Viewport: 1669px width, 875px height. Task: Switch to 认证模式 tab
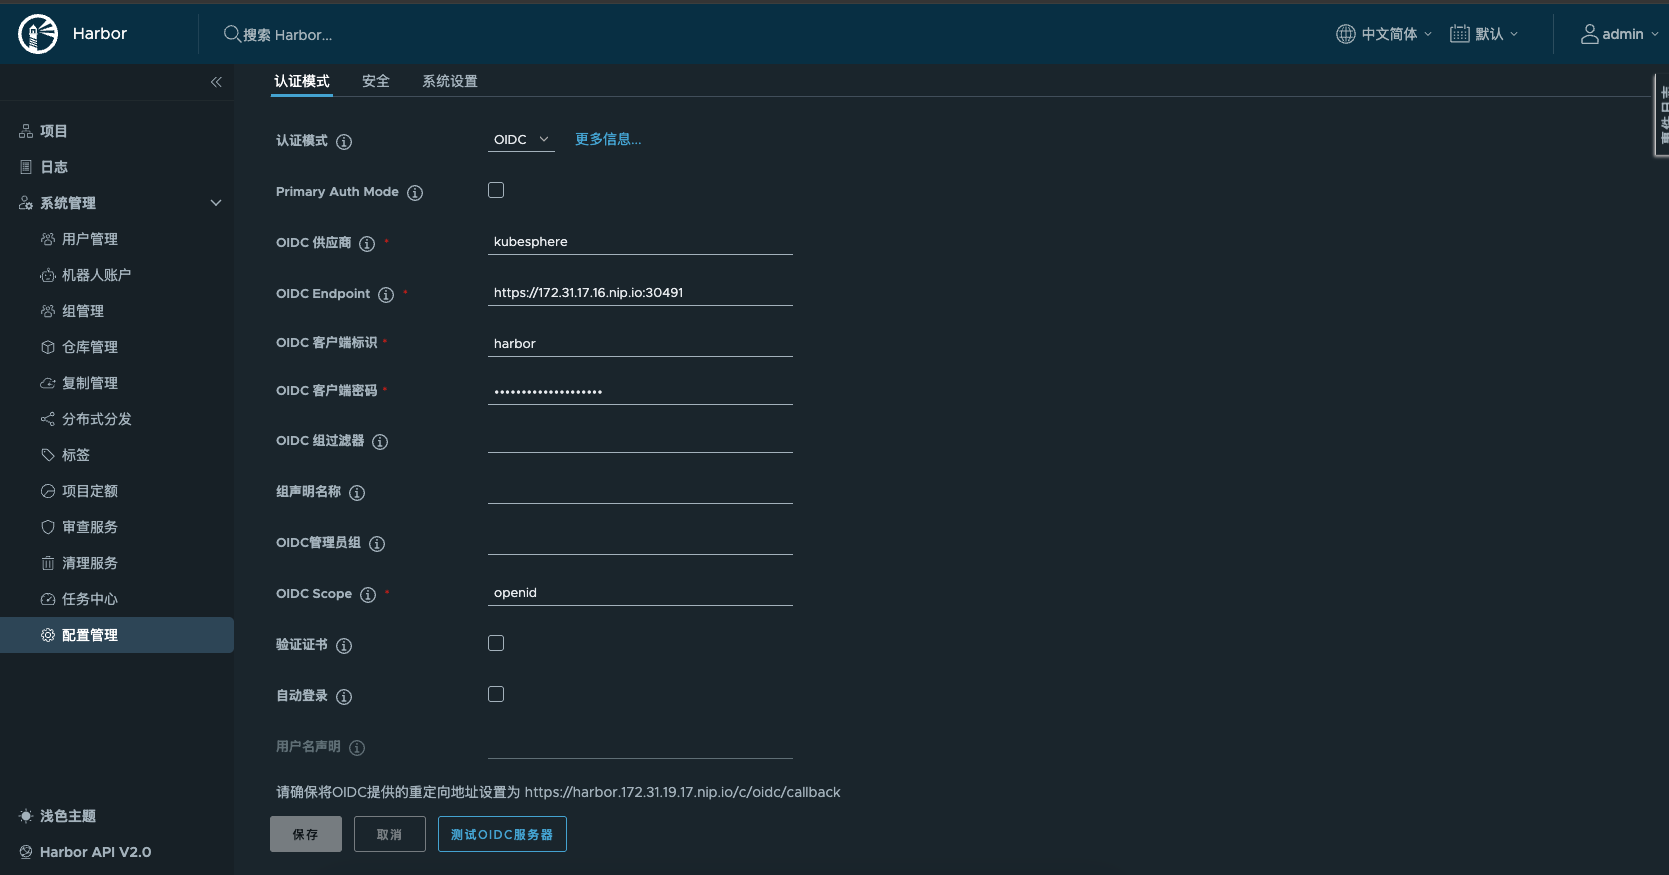pyautogui.click(x=302, y=81)
